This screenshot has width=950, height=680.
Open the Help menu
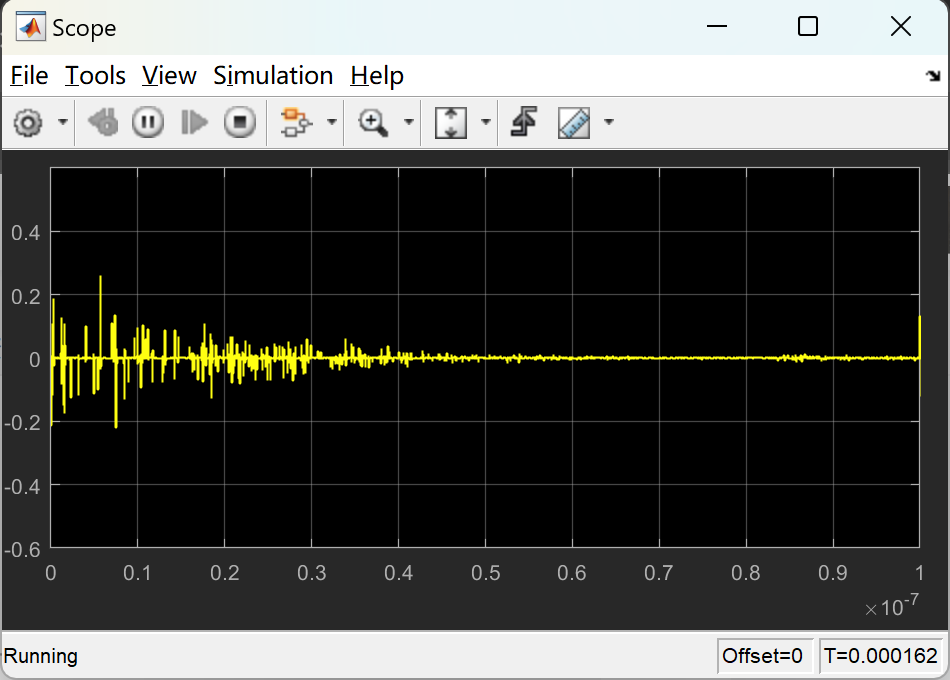[377, 76]
